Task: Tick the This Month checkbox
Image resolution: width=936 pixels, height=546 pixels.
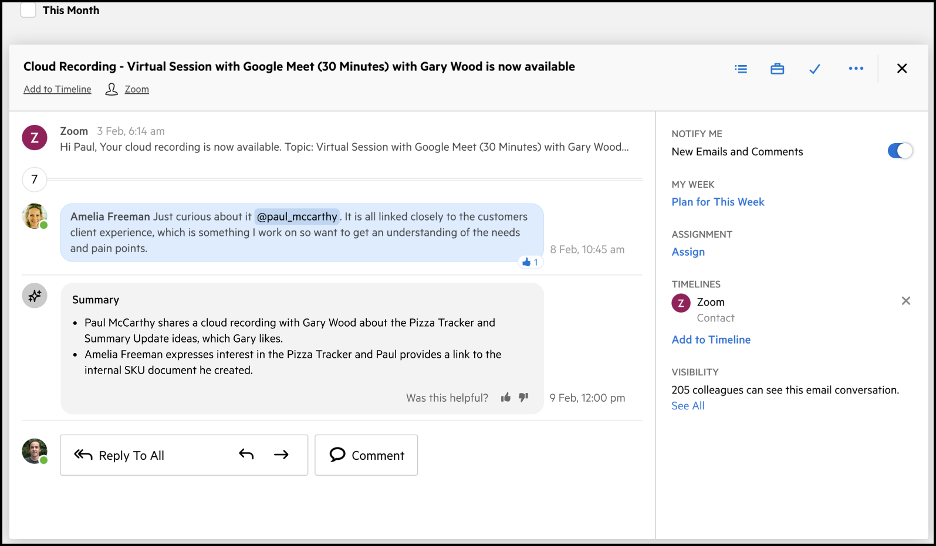Action: tap(28, 10)
